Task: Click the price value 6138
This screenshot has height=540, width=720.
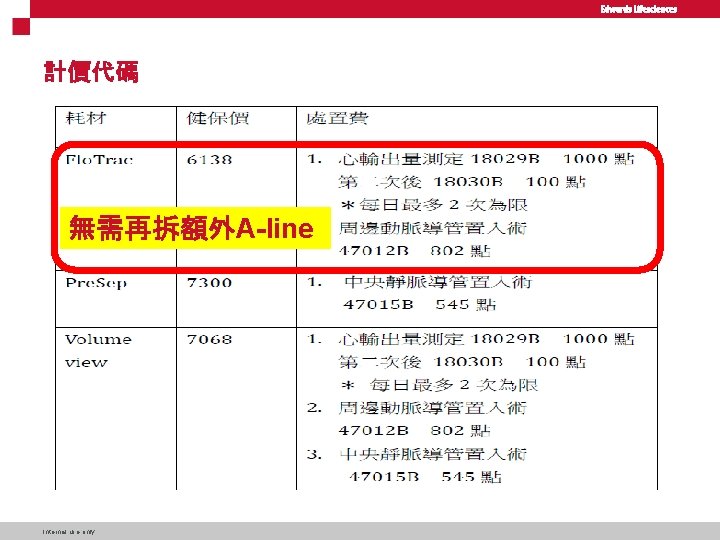Action: pos(209,160)
